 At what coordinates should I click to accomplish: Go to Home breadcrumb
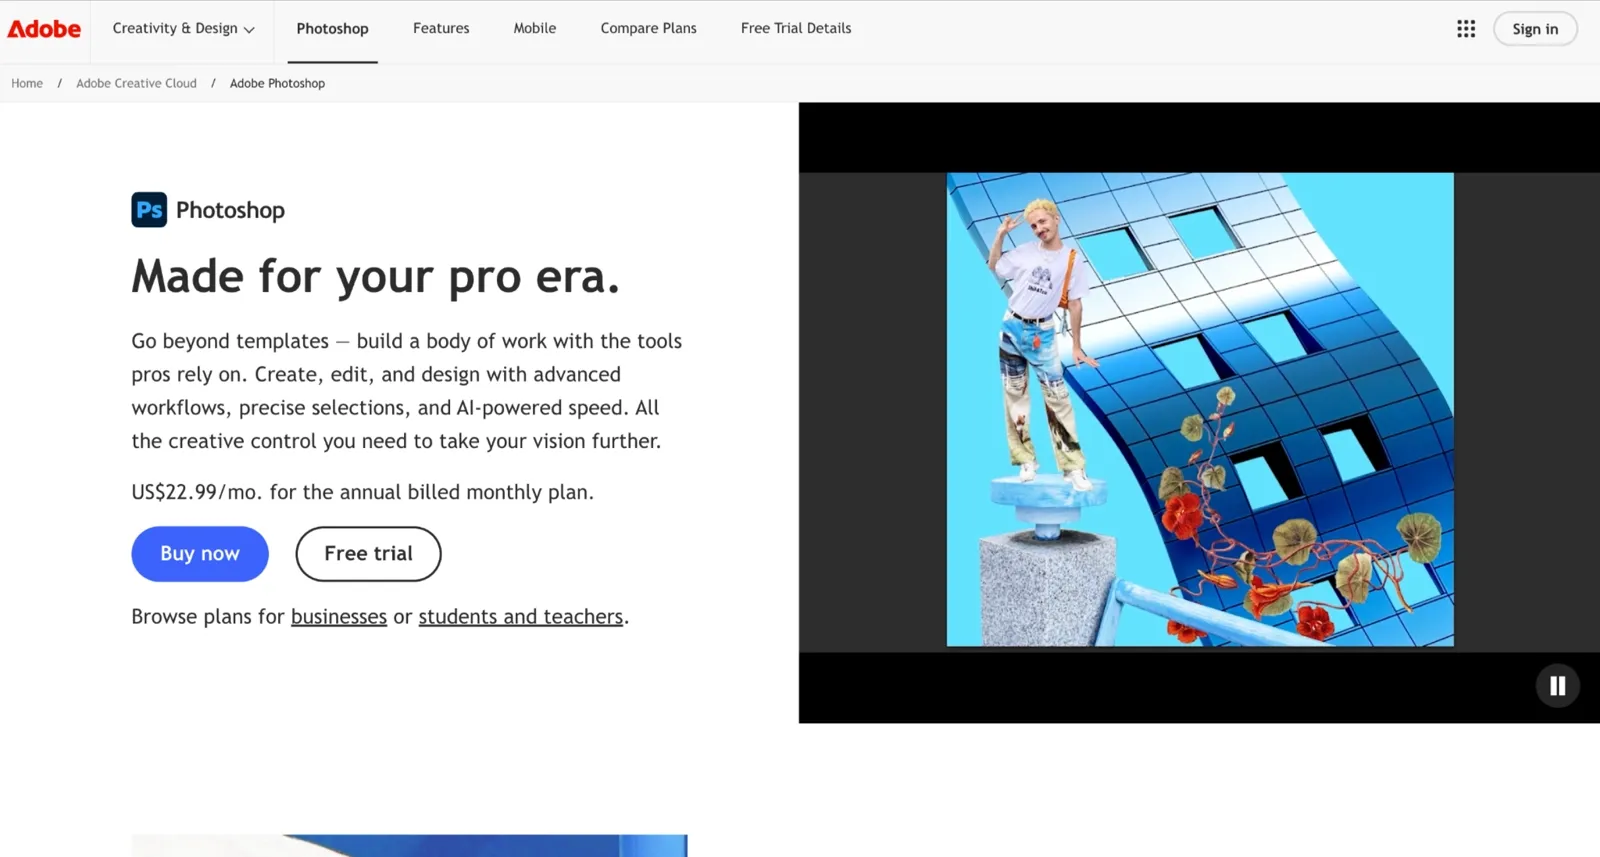pyautogui.click(x=27, y=84)
